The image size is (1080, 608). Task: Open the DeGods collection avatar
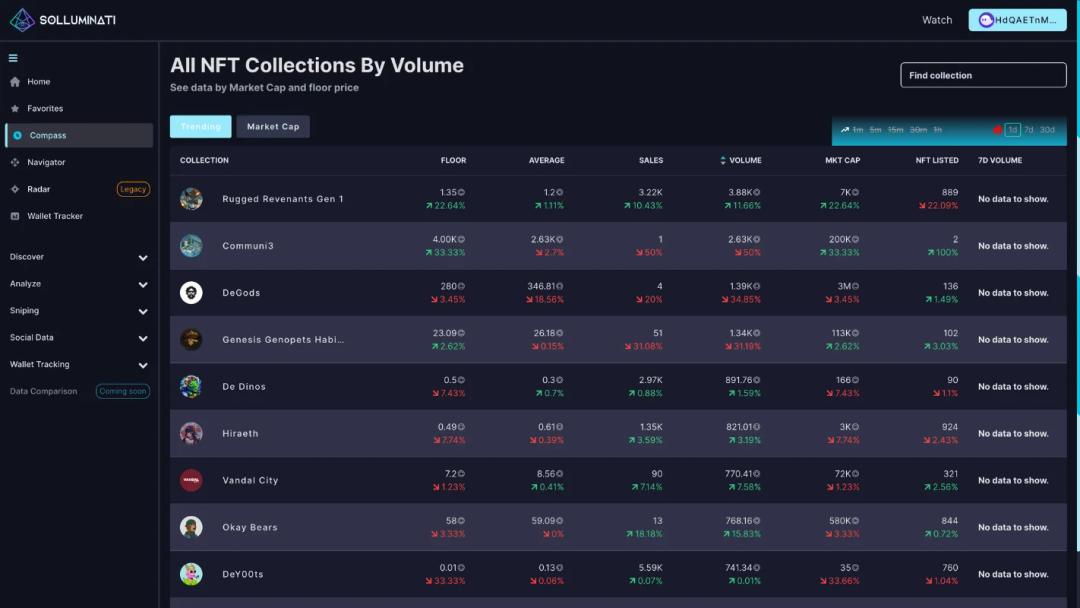tap(191, 293)
